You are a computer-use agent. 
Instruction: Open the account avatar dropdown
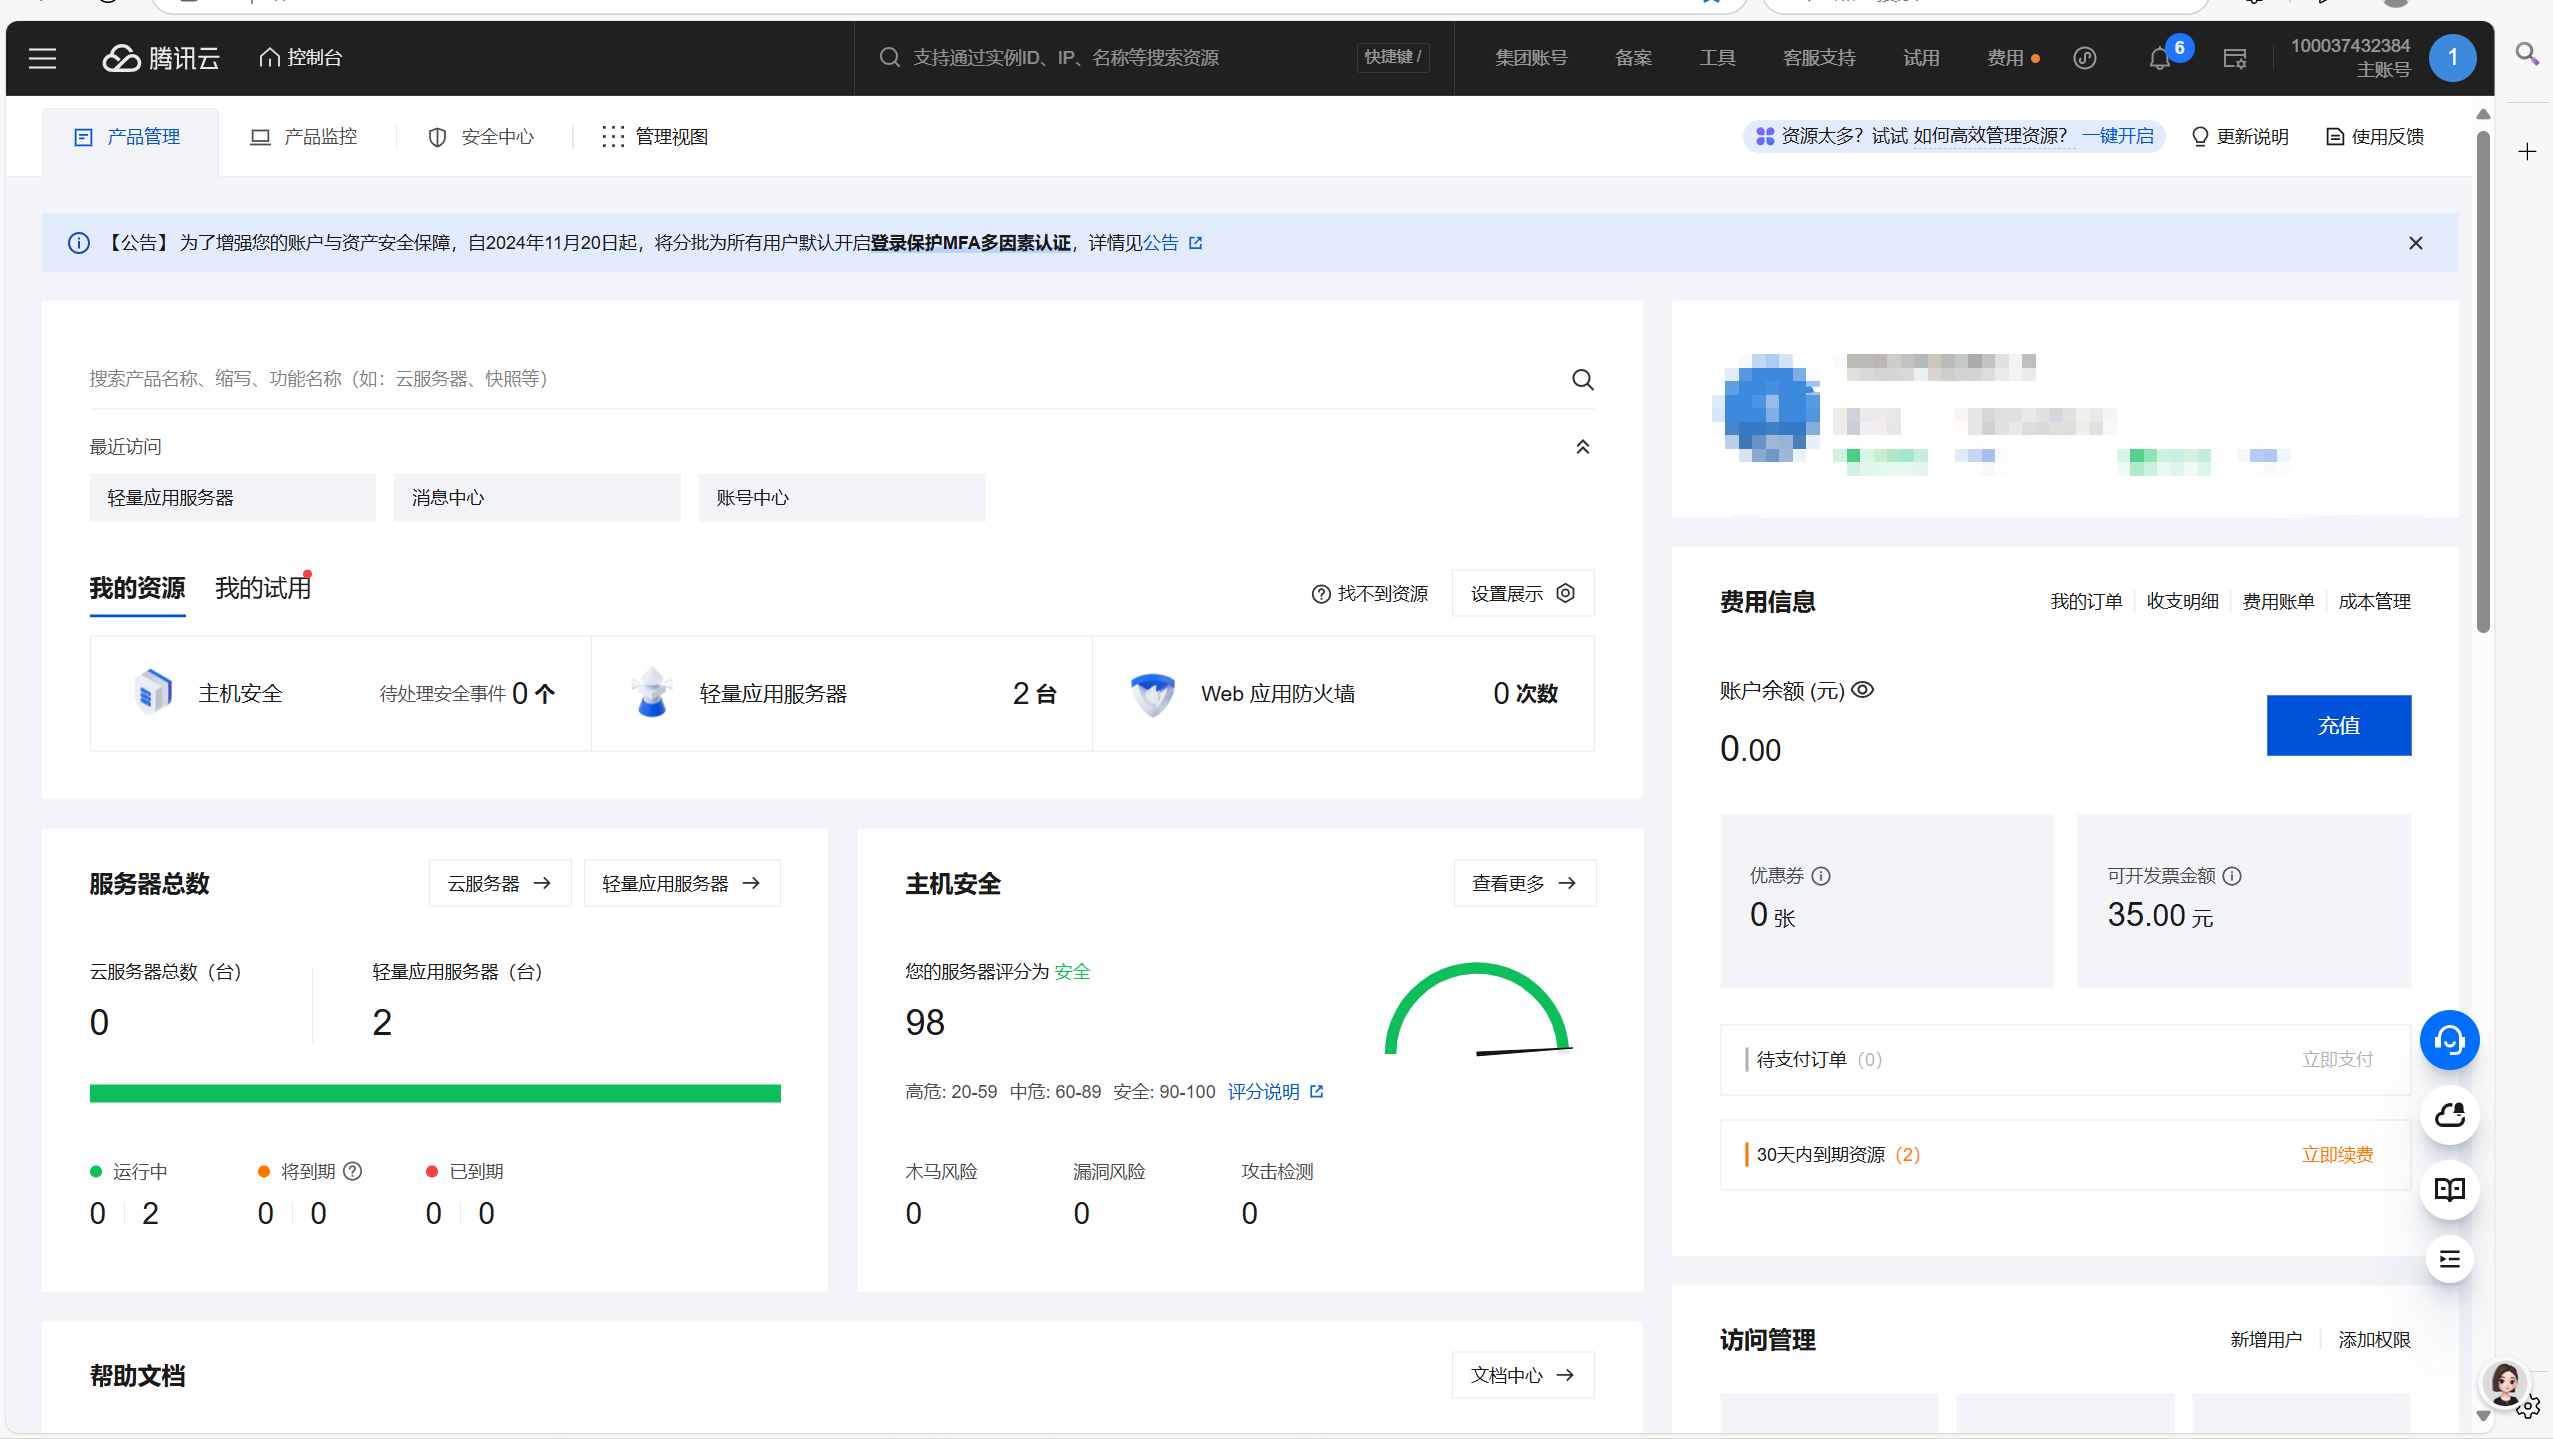point(2452,58)
